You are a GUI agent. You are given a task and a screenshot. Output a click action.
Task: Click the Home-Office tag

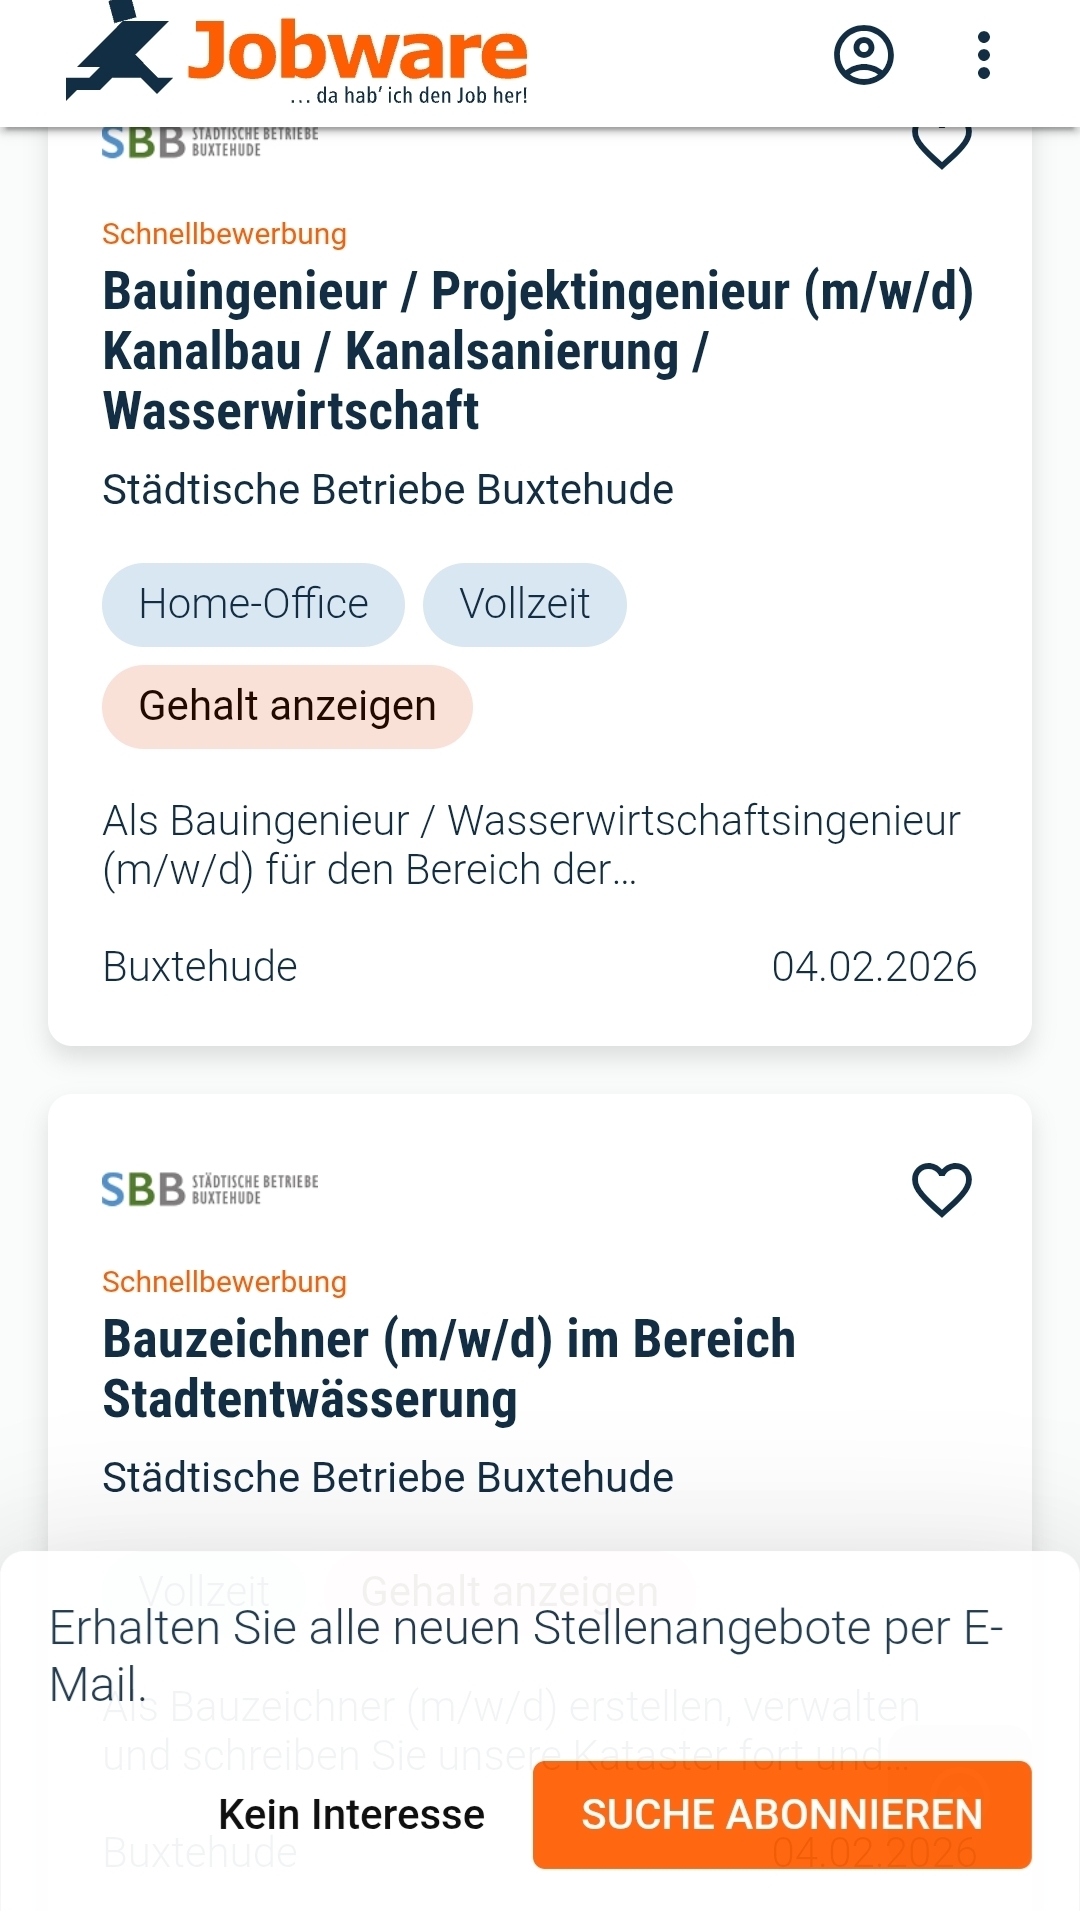pos(253,604)
